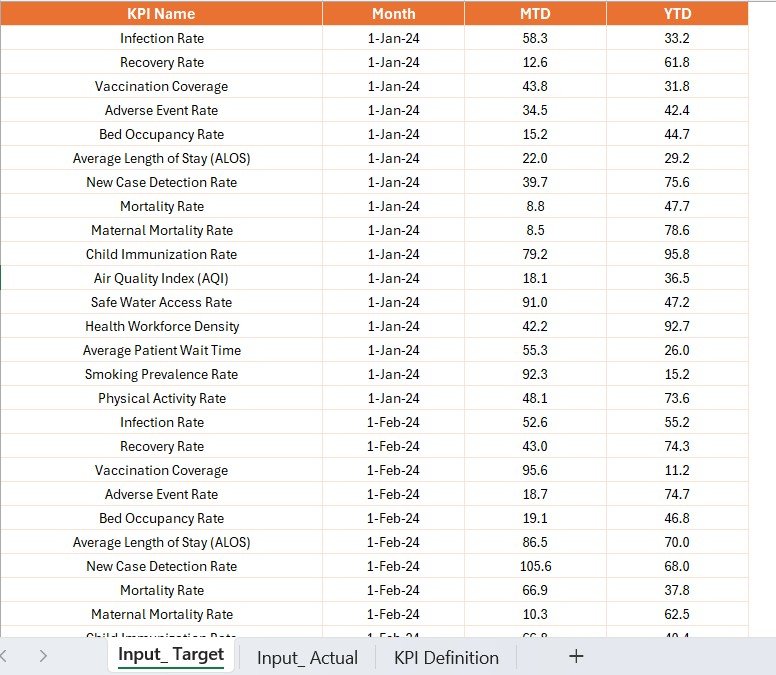Click the MTD value 95.6
The width and height of the screenshot is (776, 675).
coord(535,470)
